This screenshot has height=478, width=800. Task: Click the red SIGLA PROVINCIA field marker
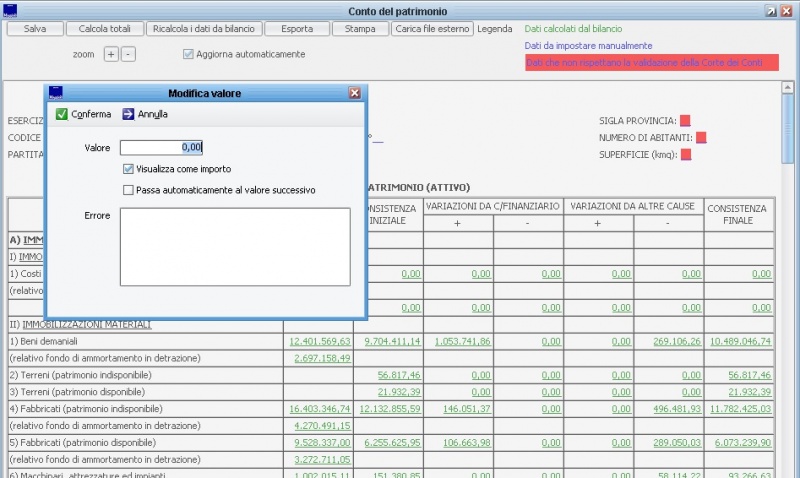coord(685,121)
